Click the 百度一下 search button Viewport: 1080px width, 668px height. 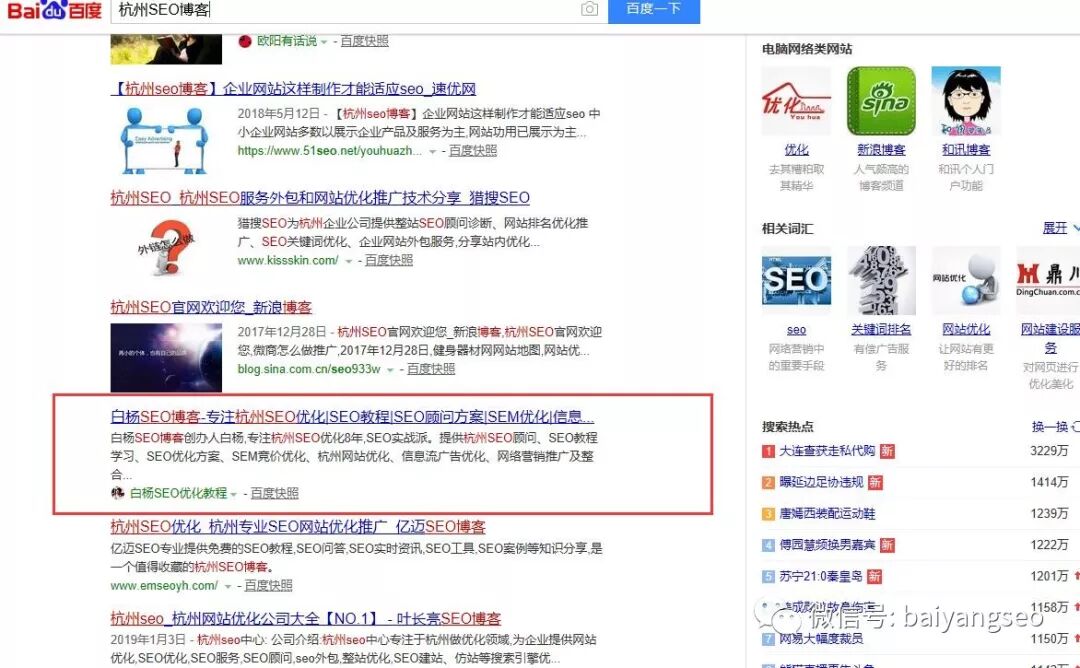point(654,11)
